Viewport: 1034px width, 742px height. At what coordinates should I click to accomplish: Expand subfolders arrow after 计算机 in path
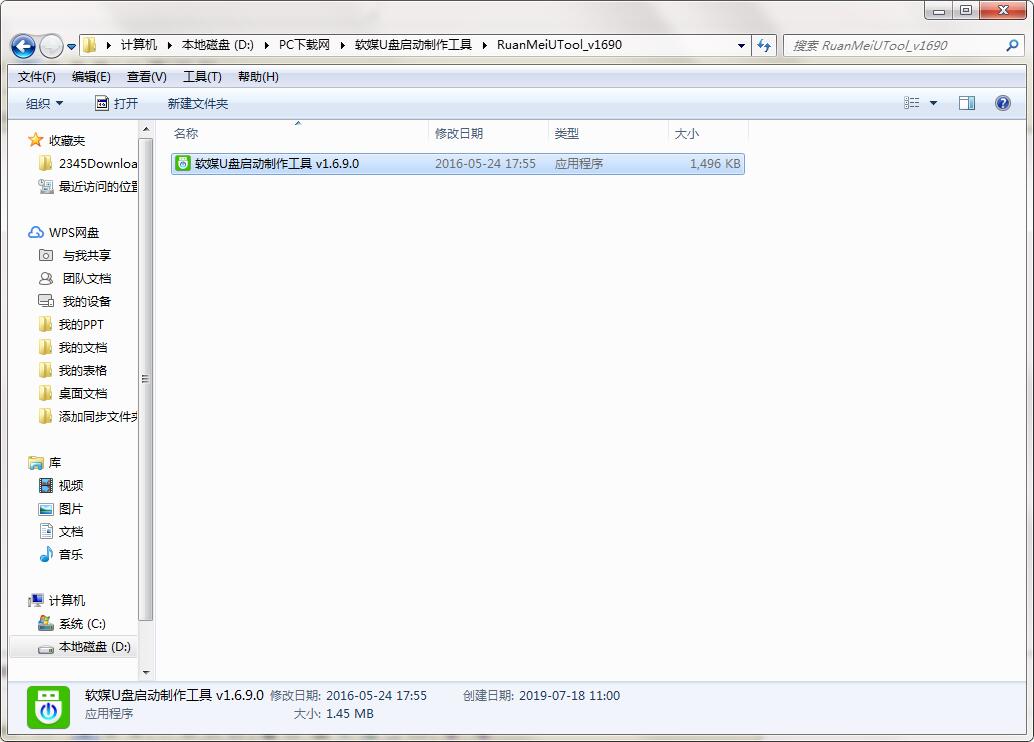pyautogui.click(x=169, y=45)
